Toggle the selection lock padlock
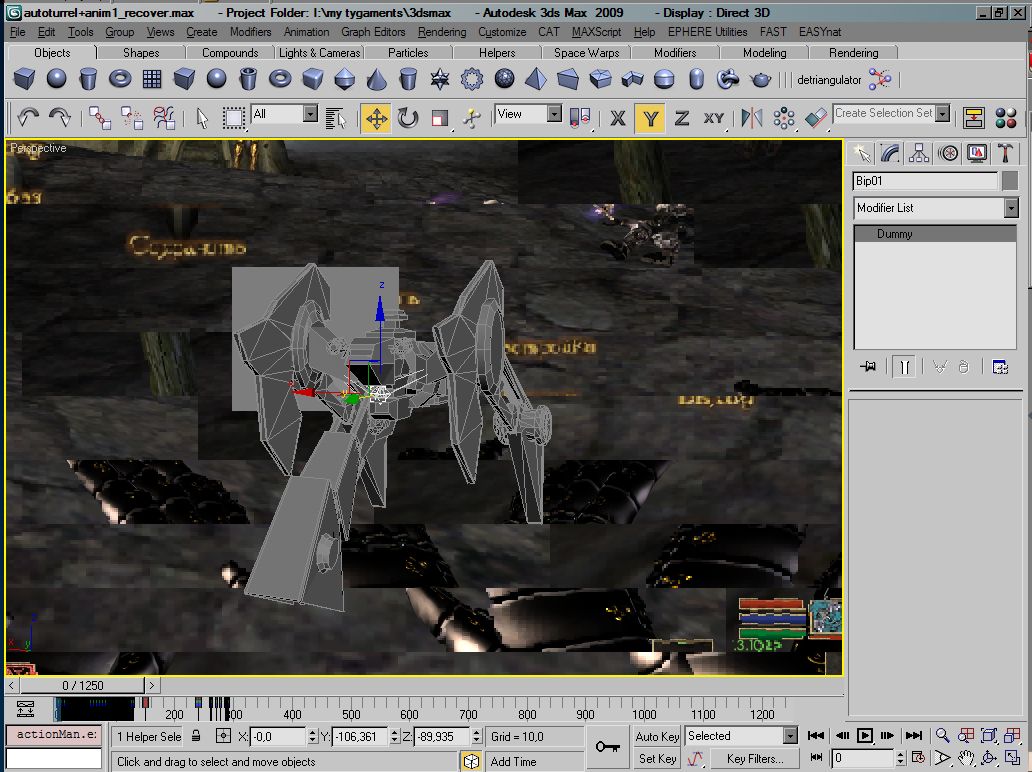Screen dimensions: 1032x772 coord(196,736)
